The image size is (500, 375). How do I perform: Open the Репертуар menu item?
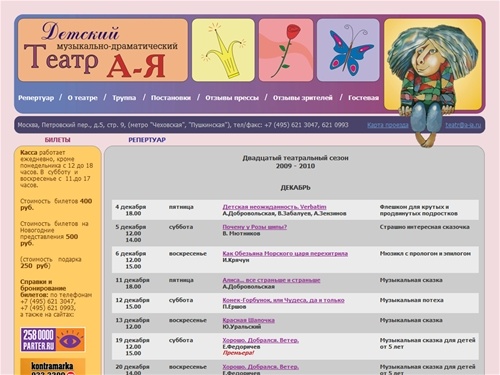pyautogui.click(x=36, y=98)
